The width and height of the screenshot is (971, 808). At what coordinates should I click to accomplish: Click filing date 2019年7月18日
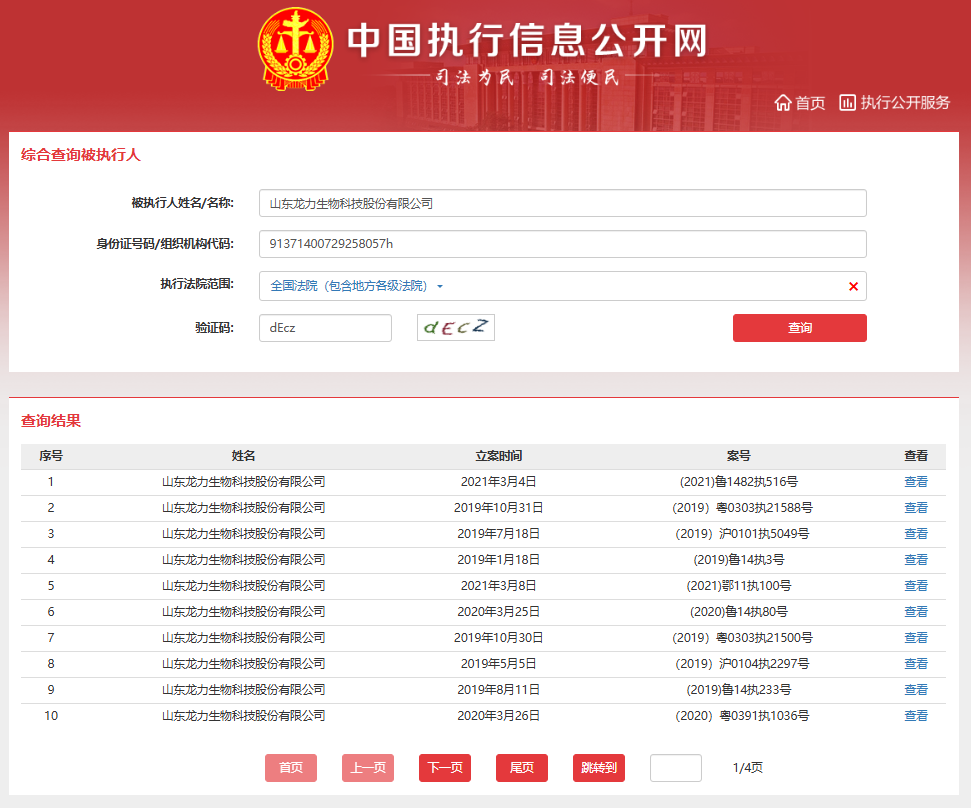tap(499, 534)
